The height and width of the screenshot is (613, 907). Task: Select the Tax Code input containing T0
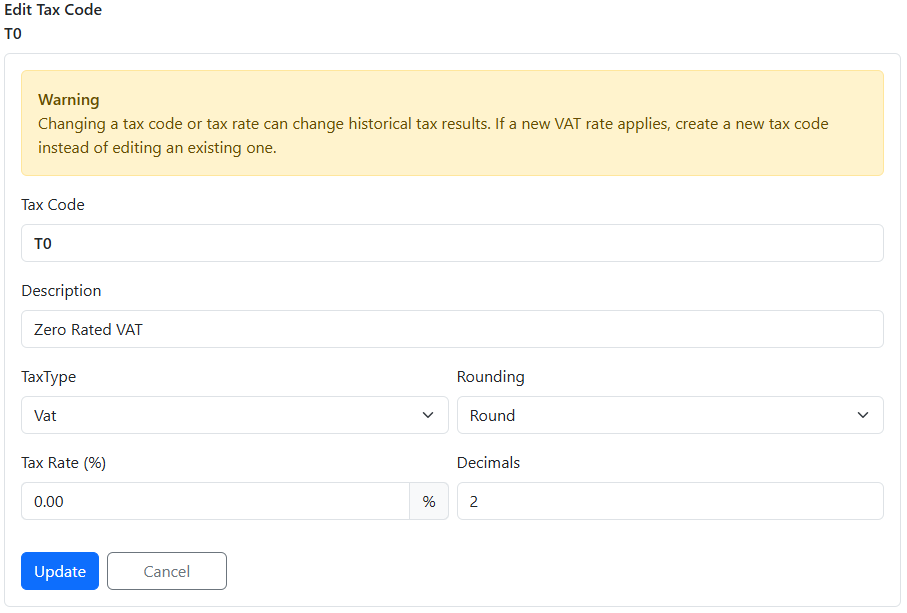click(452, 243)
